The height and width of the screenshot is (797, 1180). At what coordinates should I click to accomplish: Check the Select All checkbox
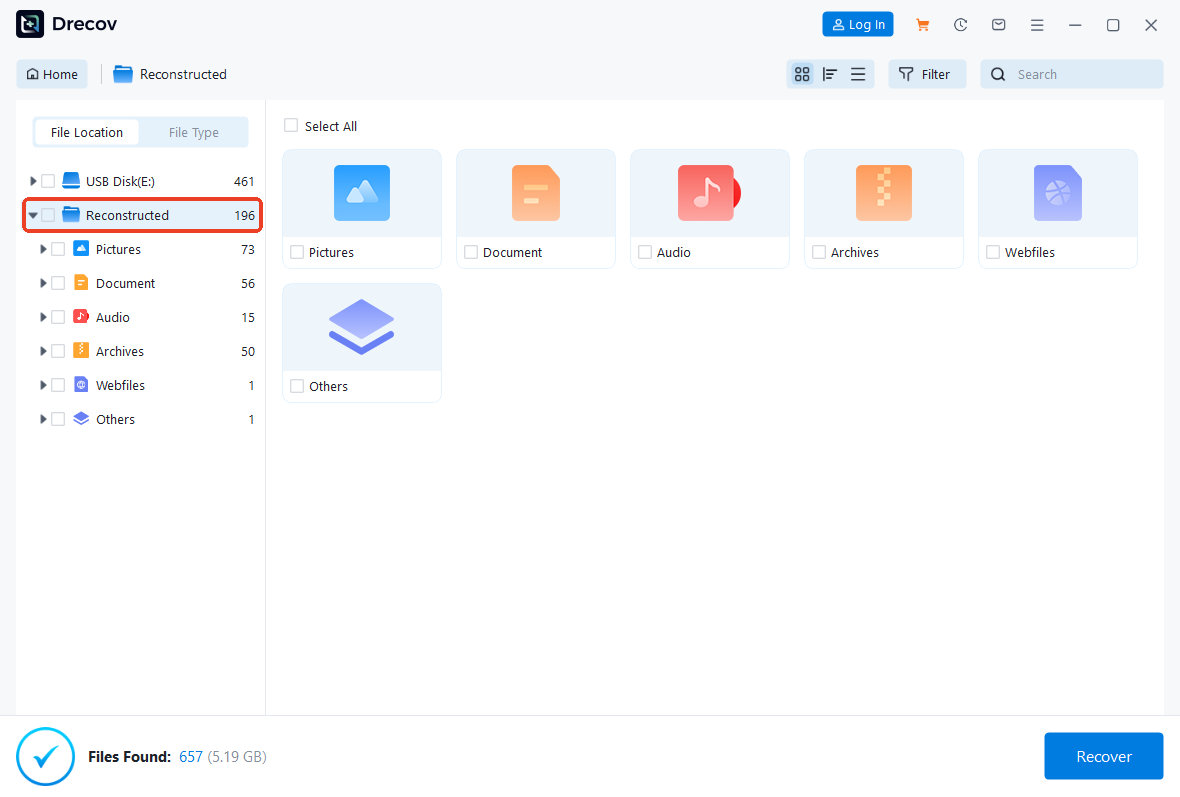(291, 126)
